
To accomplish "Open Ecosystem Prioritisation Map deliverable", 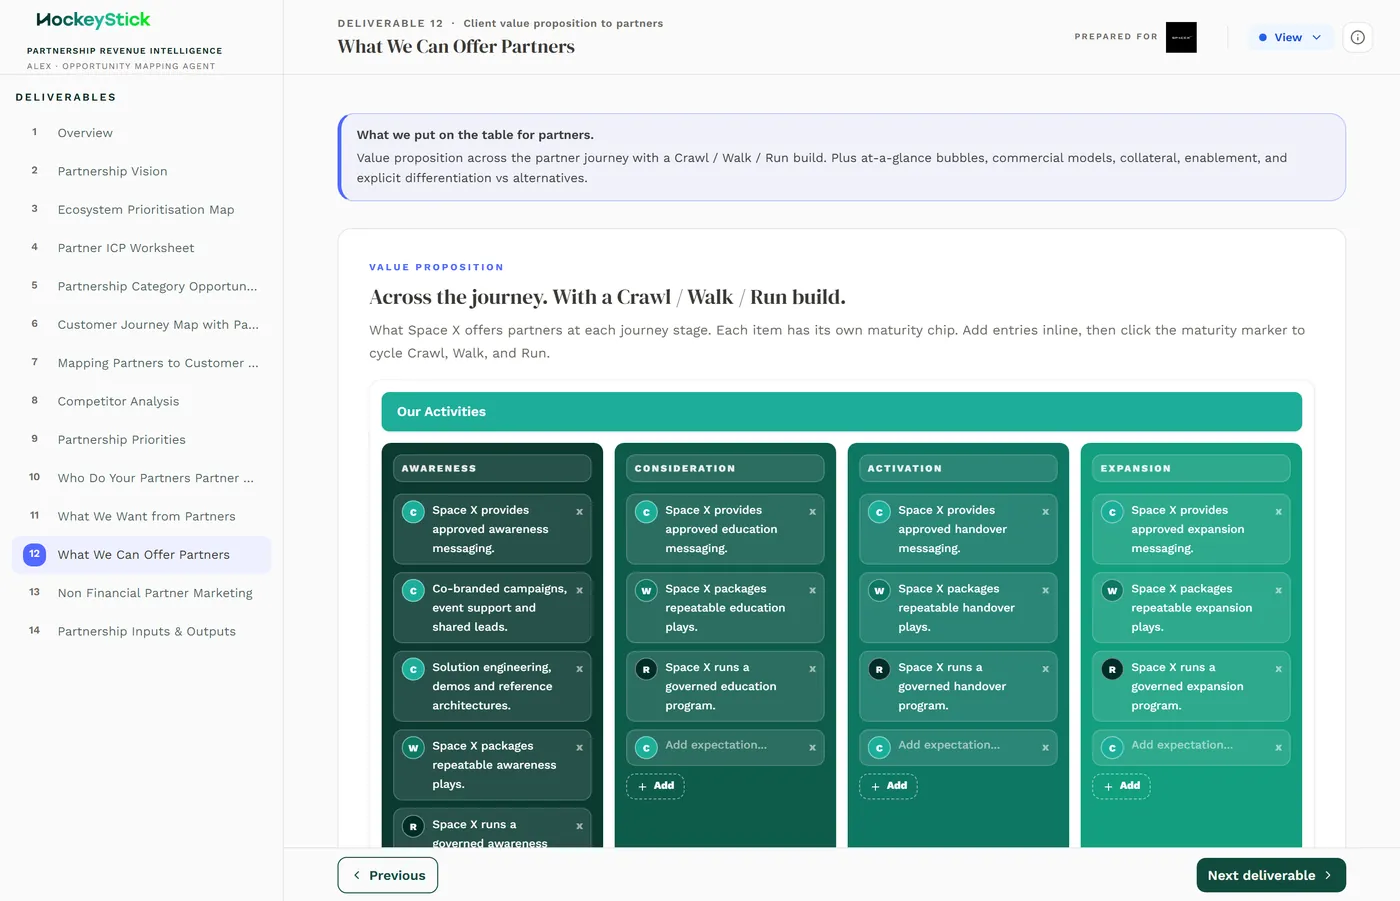I will click(141, 210).
